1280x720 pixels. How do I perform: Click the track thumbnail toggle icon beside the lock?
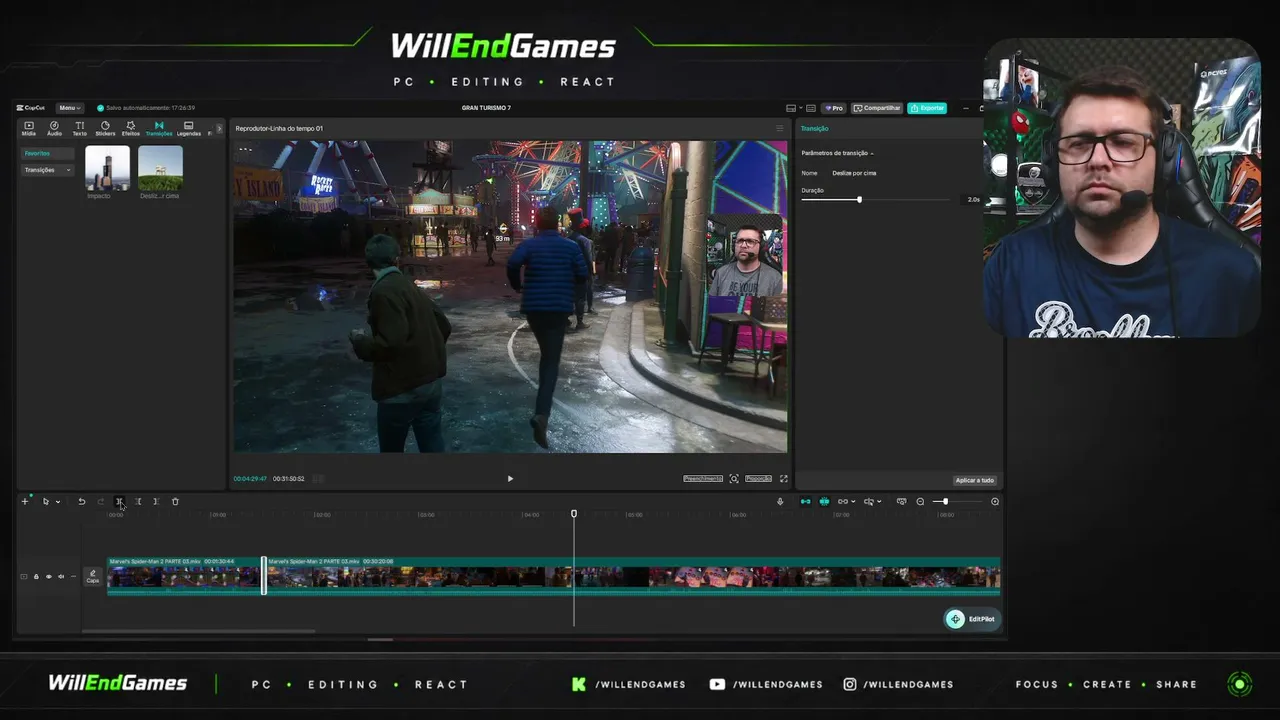[x=24, y=576]
